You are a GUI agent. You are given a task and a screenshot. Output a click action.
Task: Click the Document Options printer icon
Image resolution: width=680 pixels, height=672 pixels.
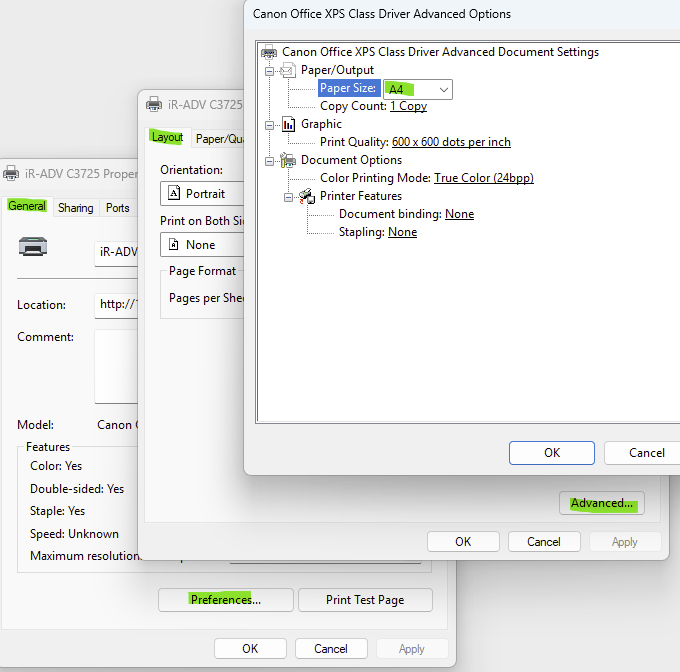pos(288,160)
